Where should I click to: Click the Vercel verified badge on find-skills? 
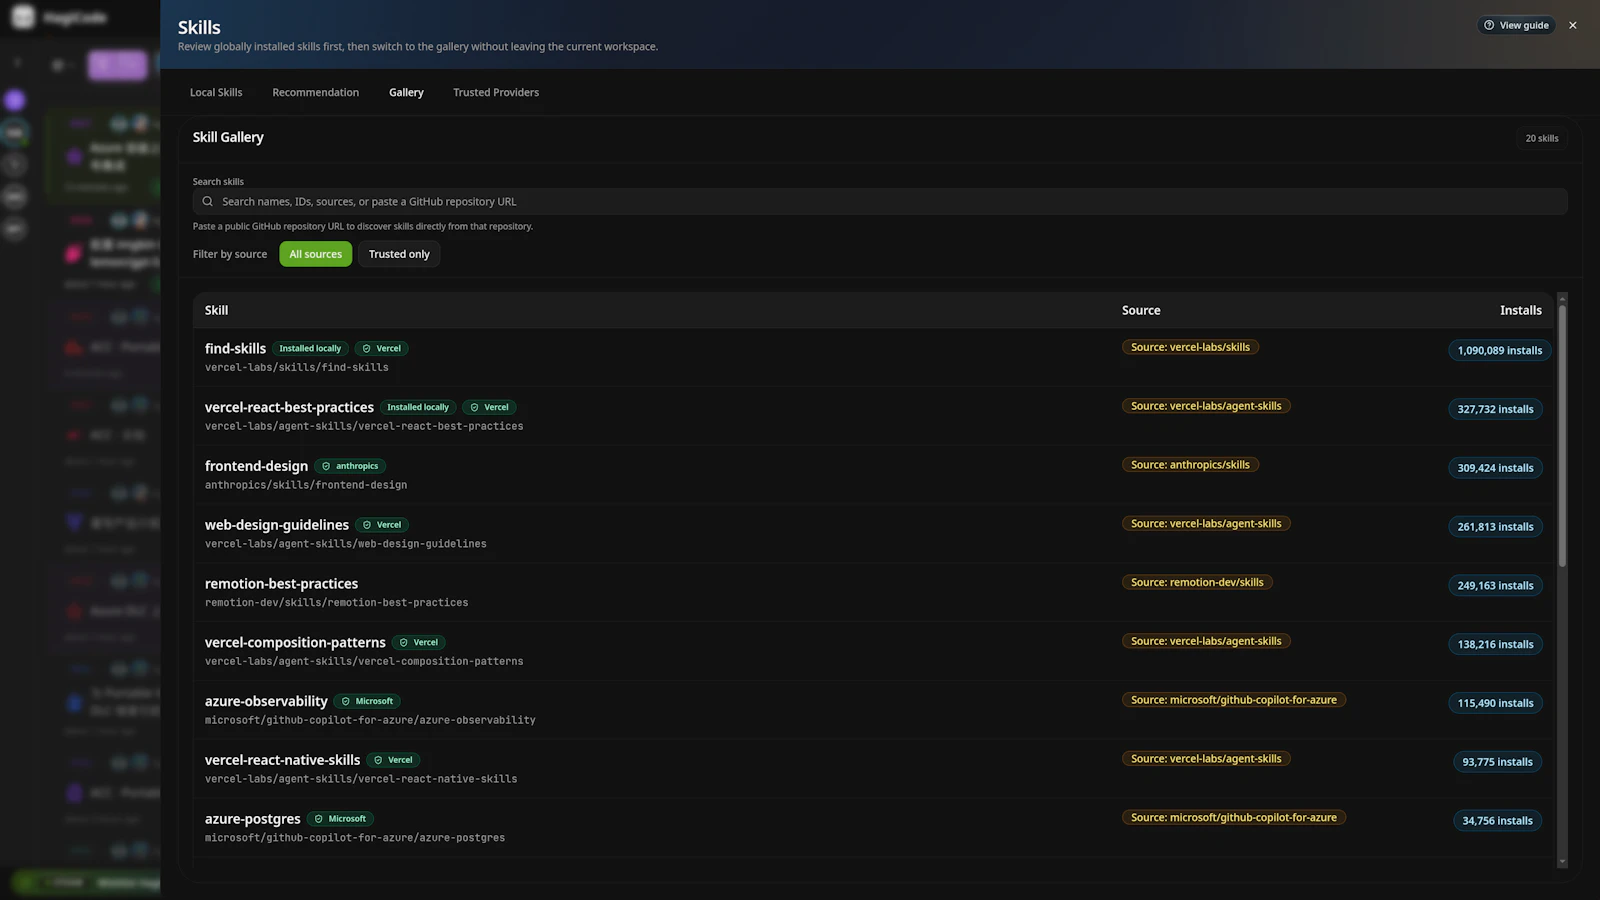click(381, 348)
